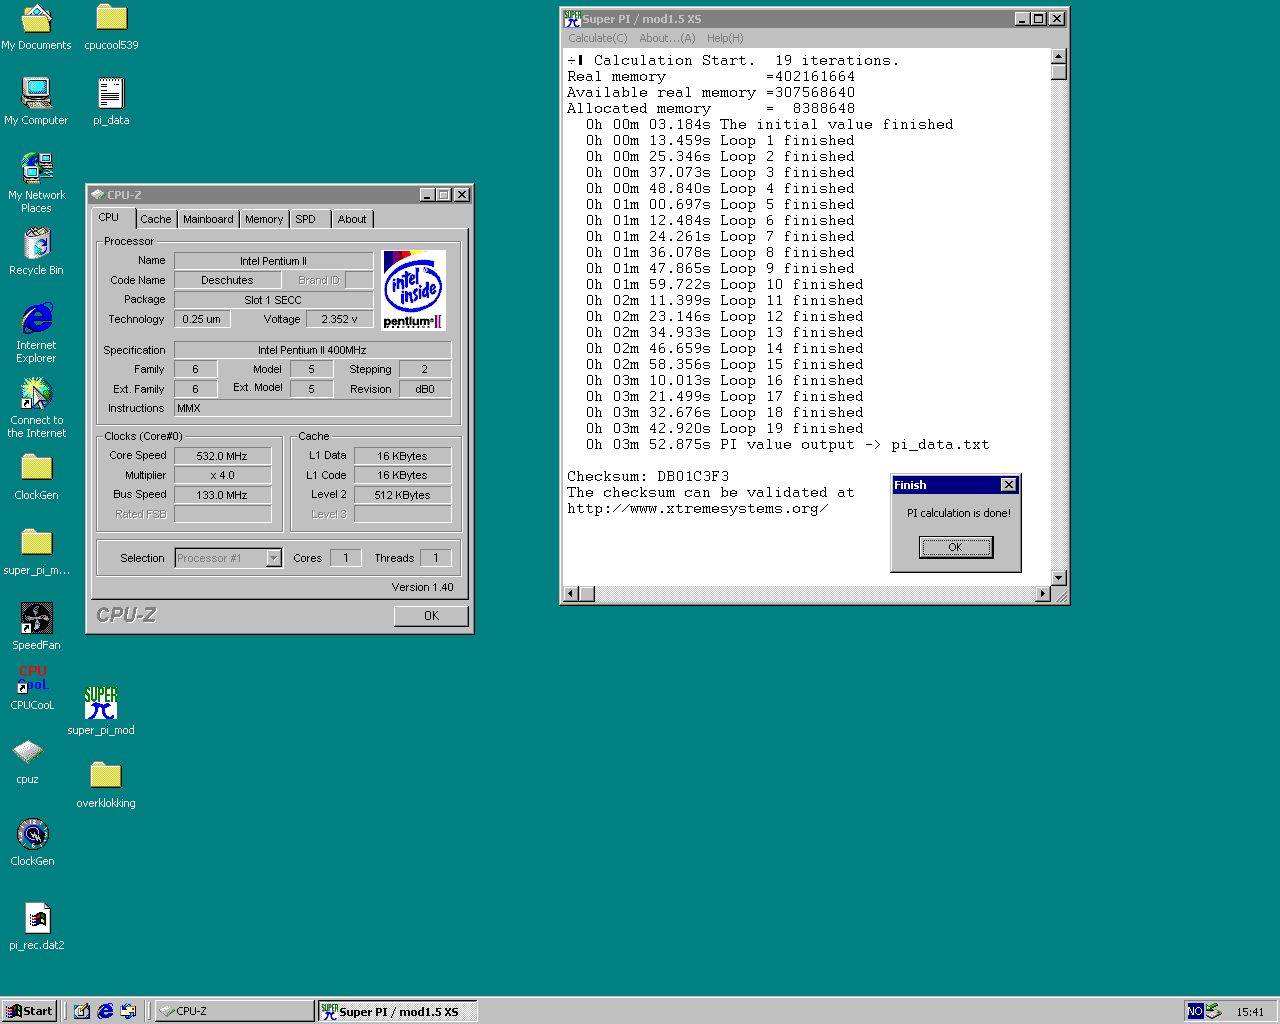The height and width of the screenshot is (1024, 1280).
Task: Close the Finish dialog
Action: click(1008, 485)
